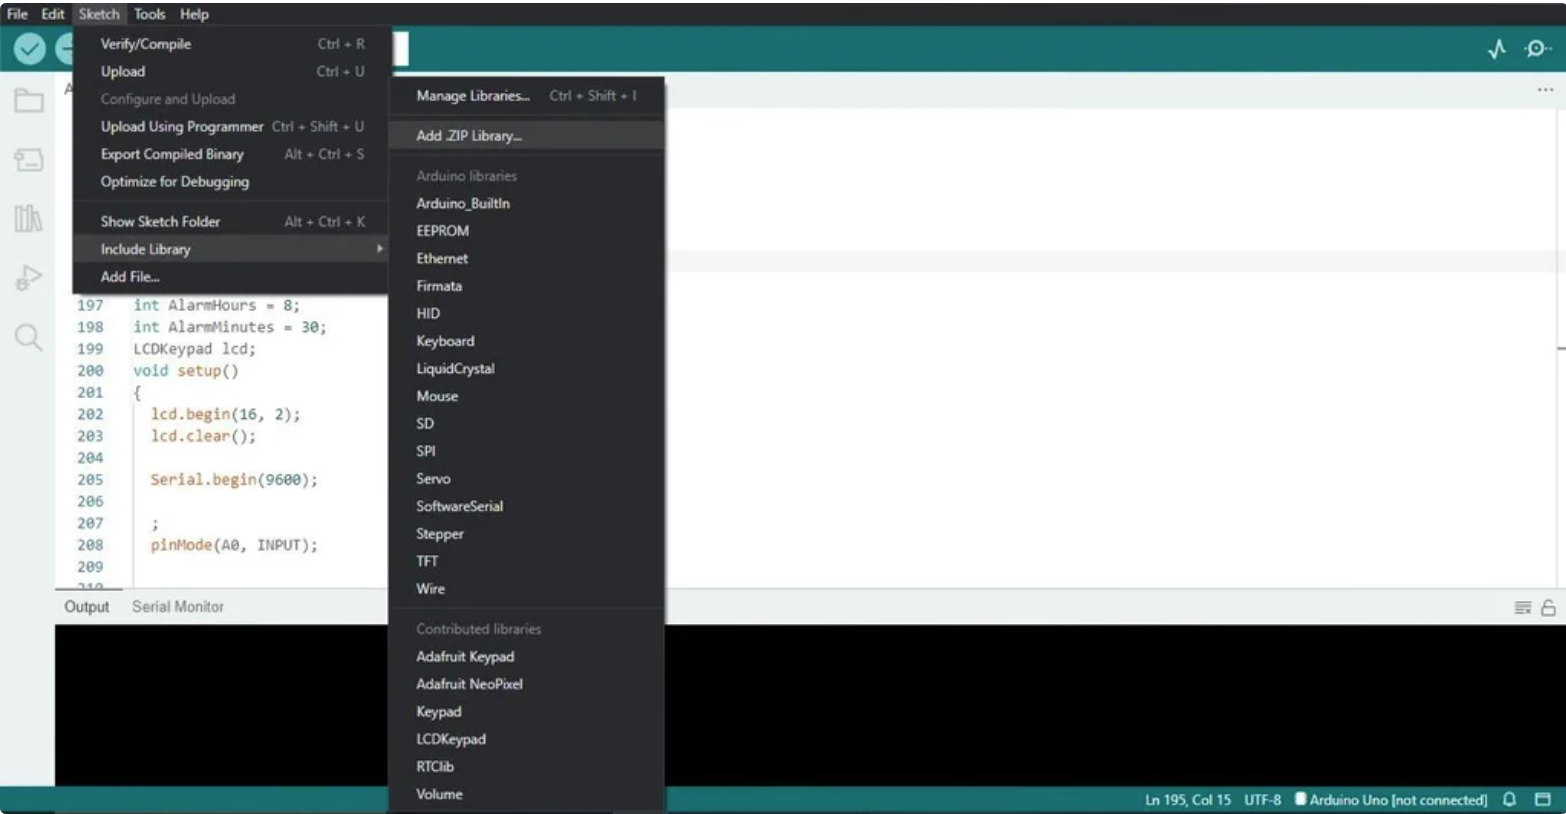This screenshot has width=1566, height=814.
Task: Select Upload Using Programmer
Action: point(231,127)
